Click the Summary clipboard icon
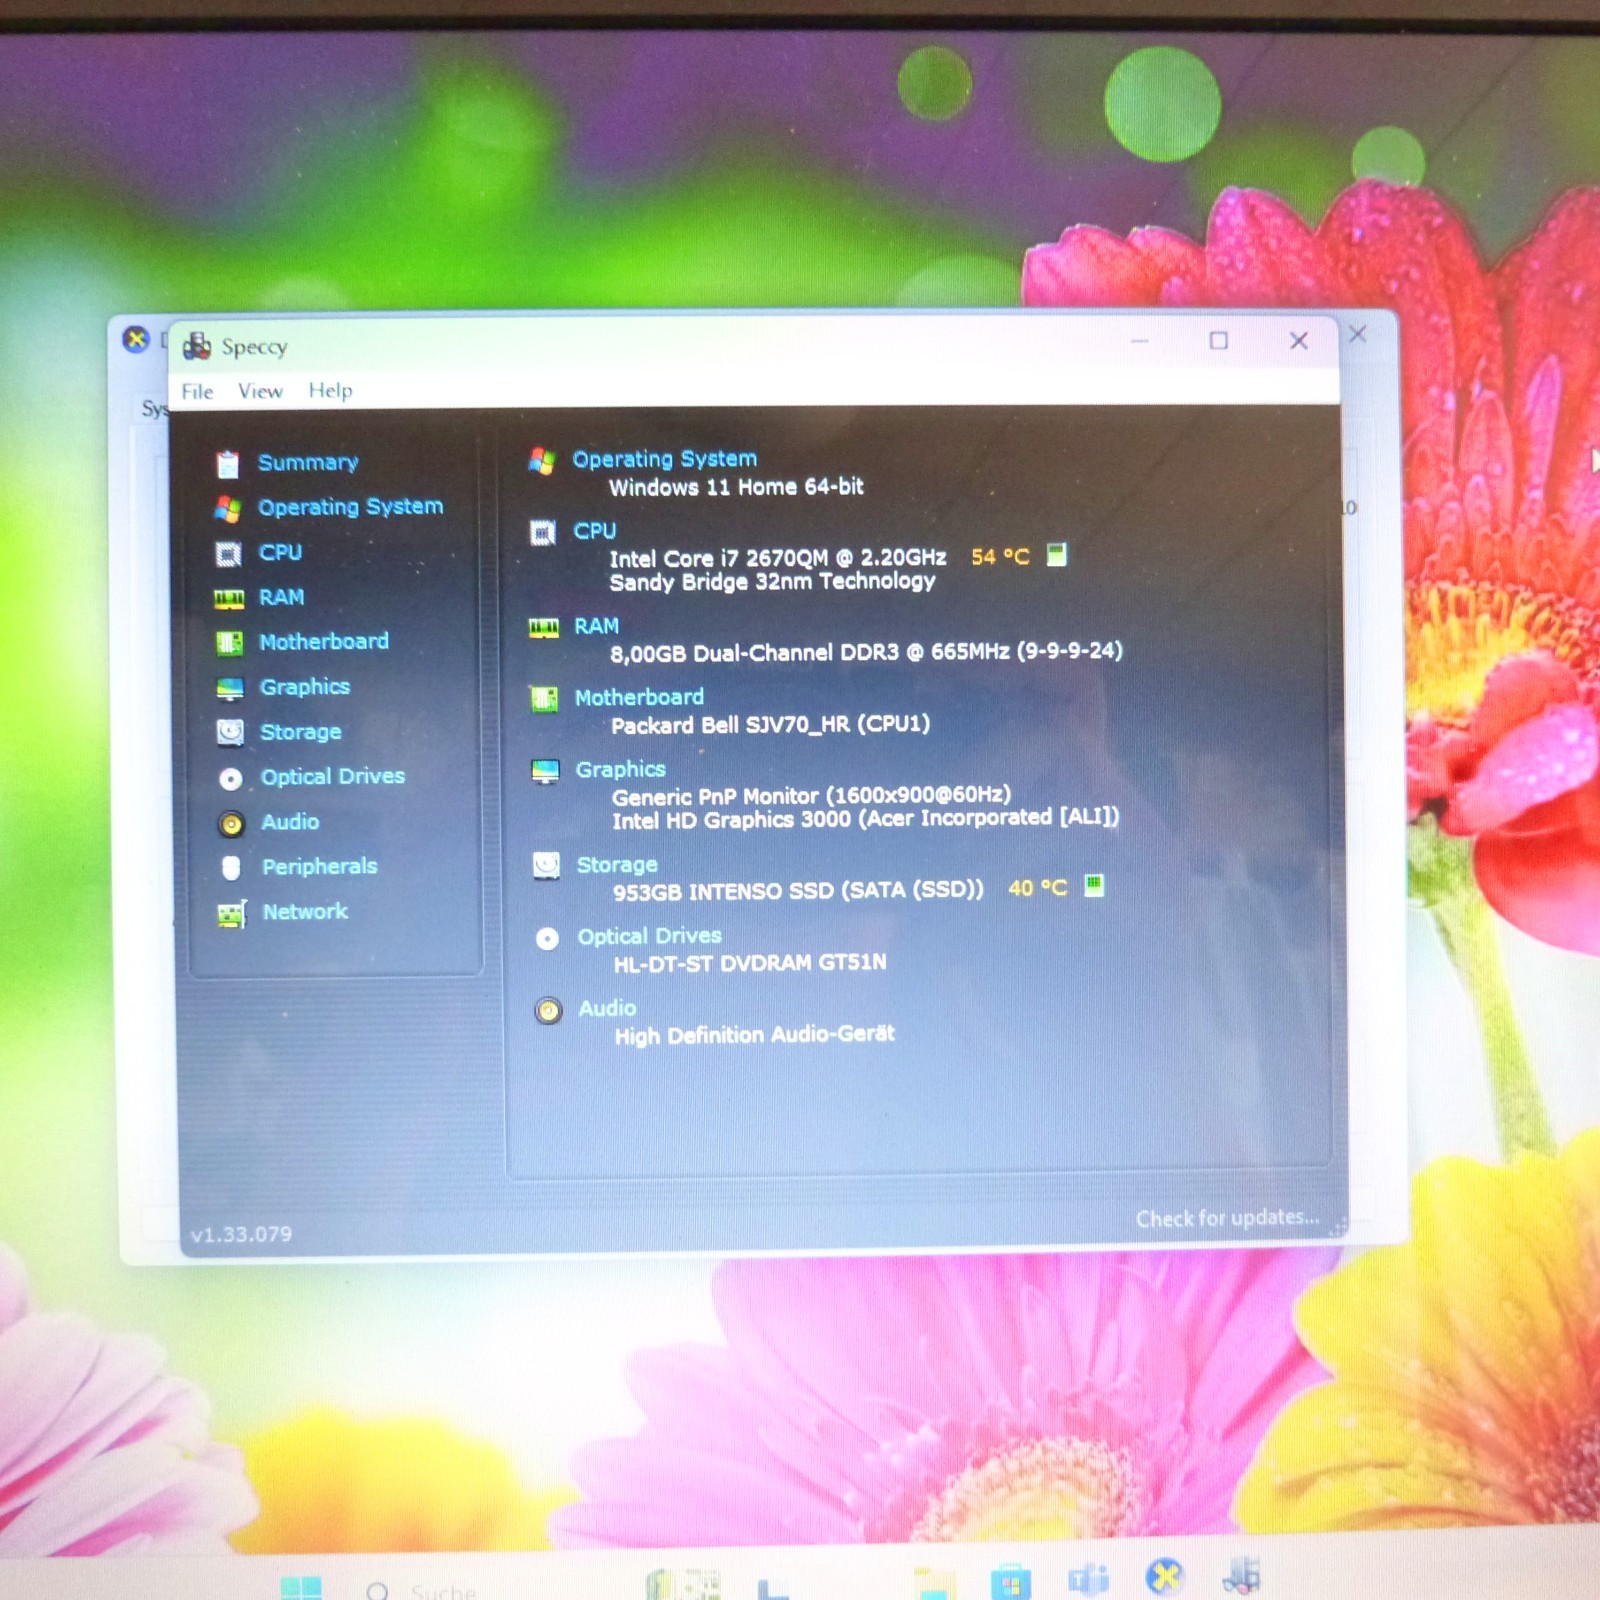Viewport: 1600px width, 1600px height. point(228,464)
